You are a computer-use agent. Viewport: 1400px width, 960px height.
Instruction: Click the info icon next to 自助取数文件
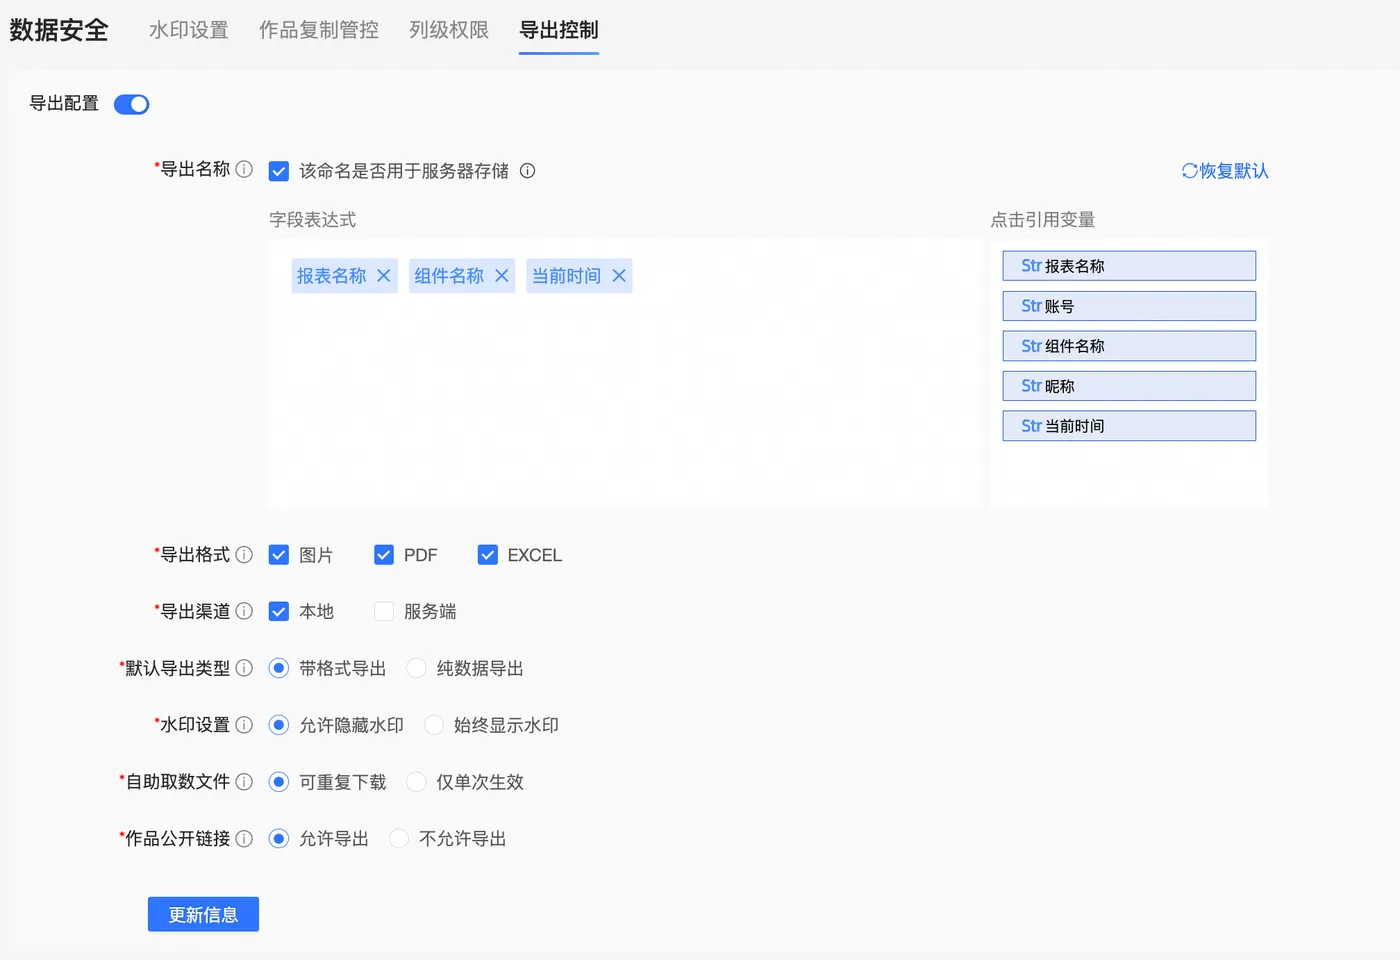tap(246, 782)
